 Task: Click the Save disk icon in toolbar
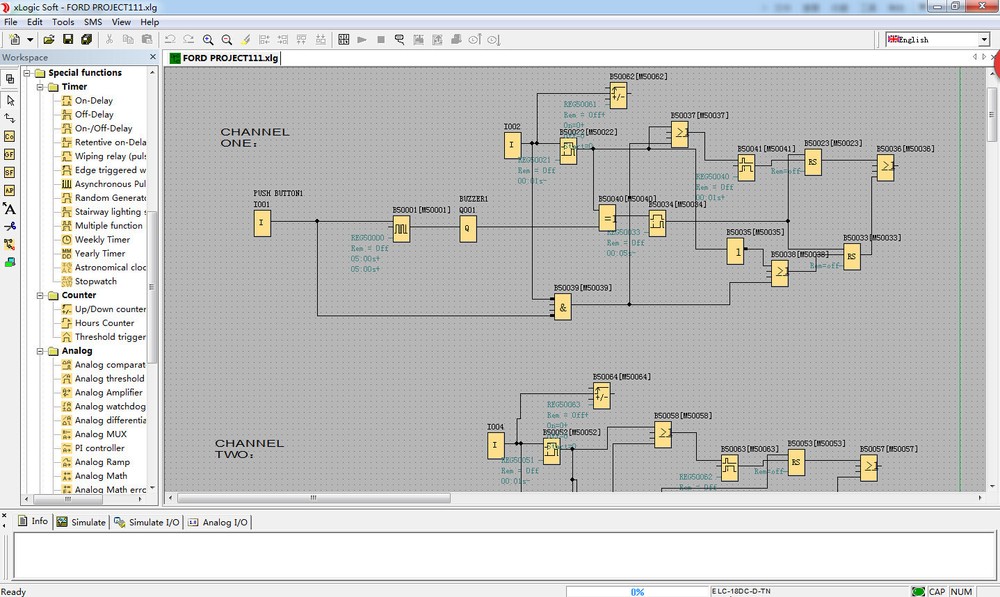point(68,40)
